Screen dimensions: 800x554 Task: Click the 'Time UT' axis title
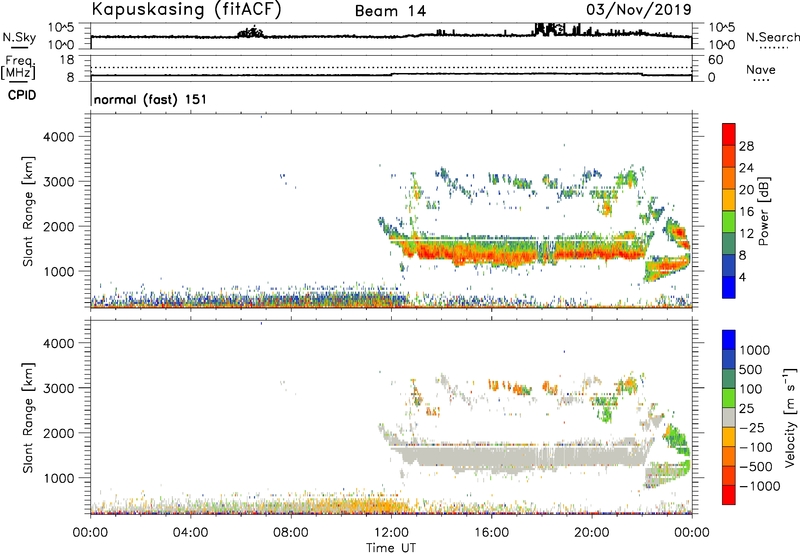(x=391, y=548)
